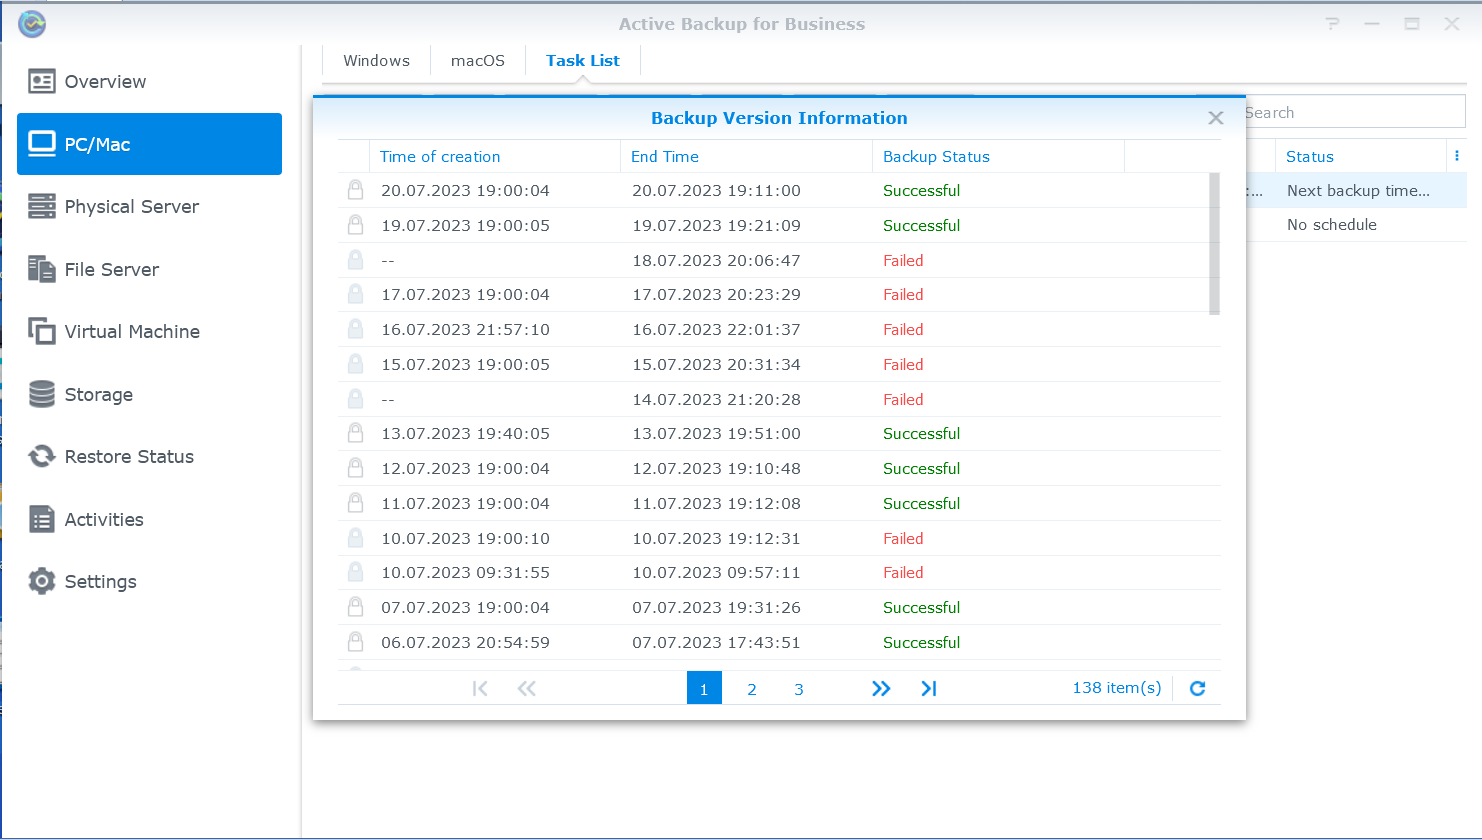Image resolution: width=1482 pixels, height=839 pixels.
Task: Open the Activities list icon
Action: click(x=42, y=519)
